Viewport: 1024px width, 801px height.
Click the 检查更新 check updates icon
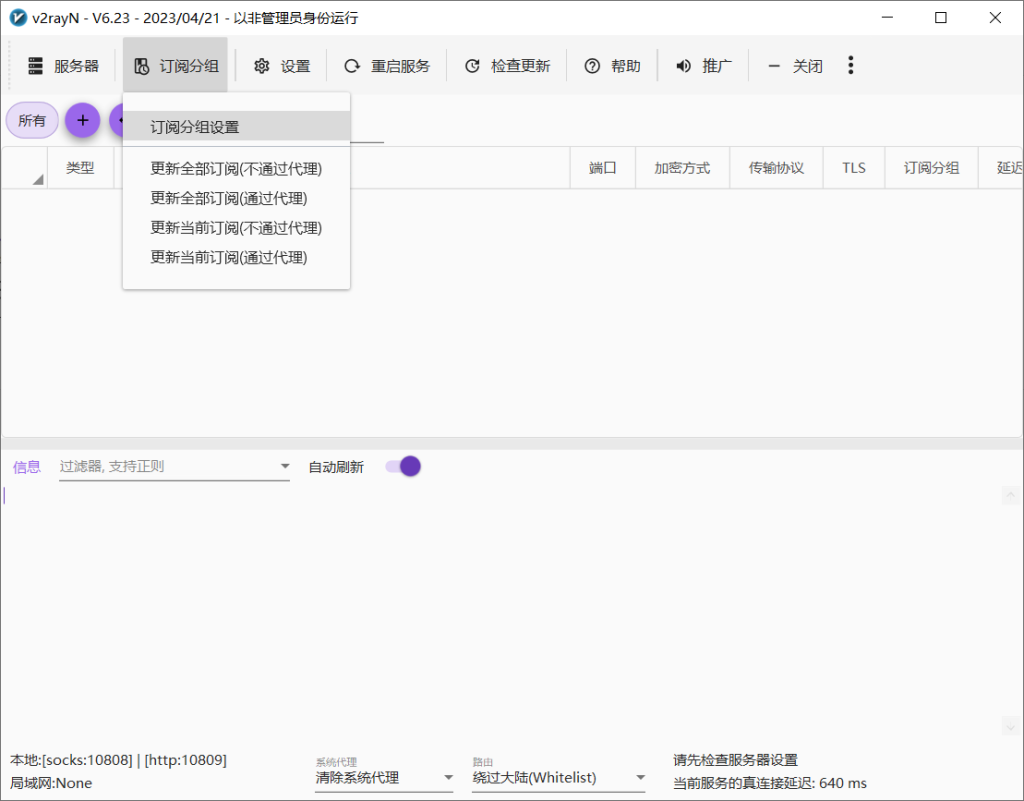coord(472,65)
